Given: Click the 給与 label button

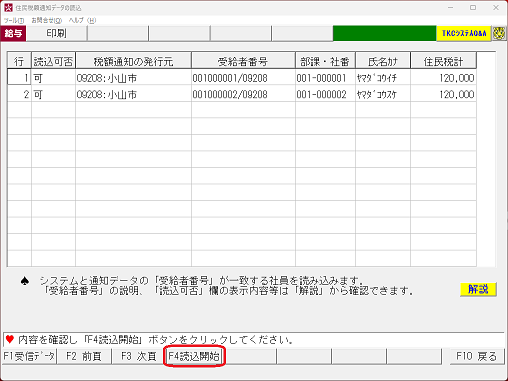Looking at the screenshot, I should coord(13,33).
